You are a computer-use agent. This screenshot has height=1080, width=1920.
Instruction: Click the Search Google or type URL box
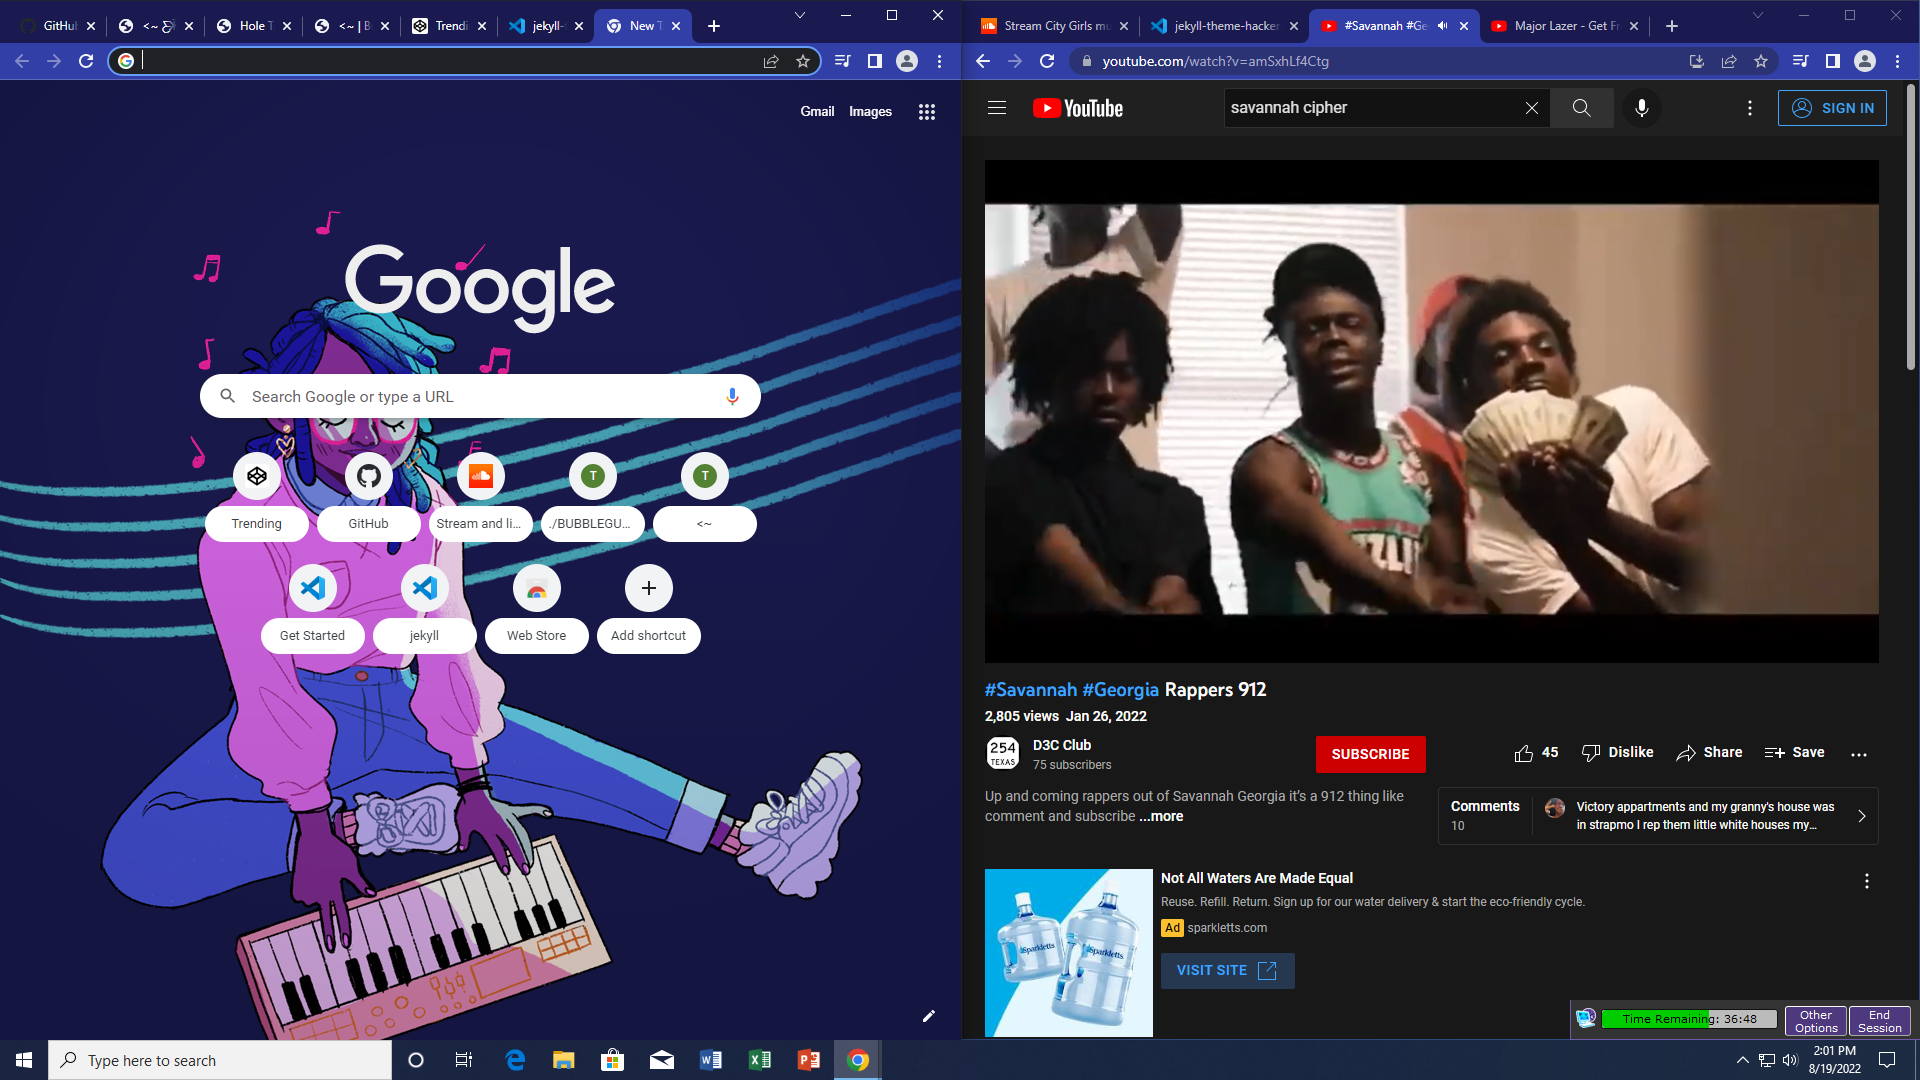480,396
